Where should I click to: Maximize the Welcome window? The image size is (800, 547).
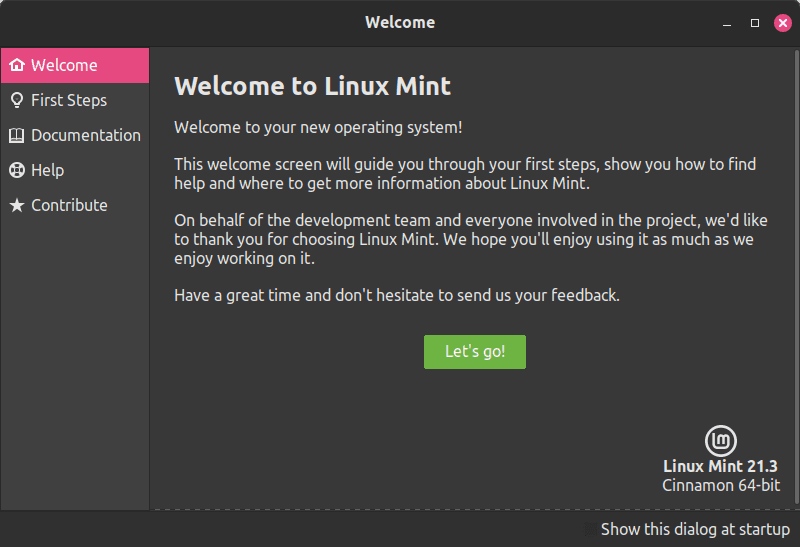pos(755,23)
